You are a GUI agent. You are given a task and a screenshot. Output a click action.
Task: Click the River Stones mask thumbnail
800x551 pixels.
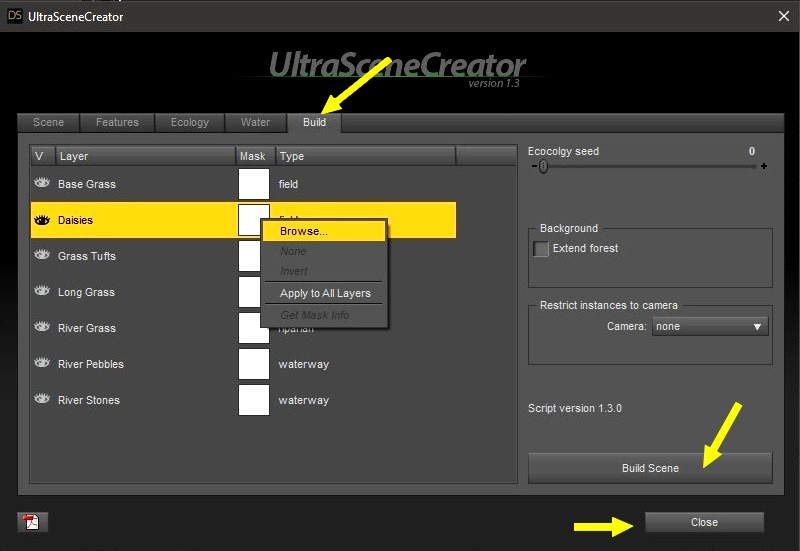(254, 400)
